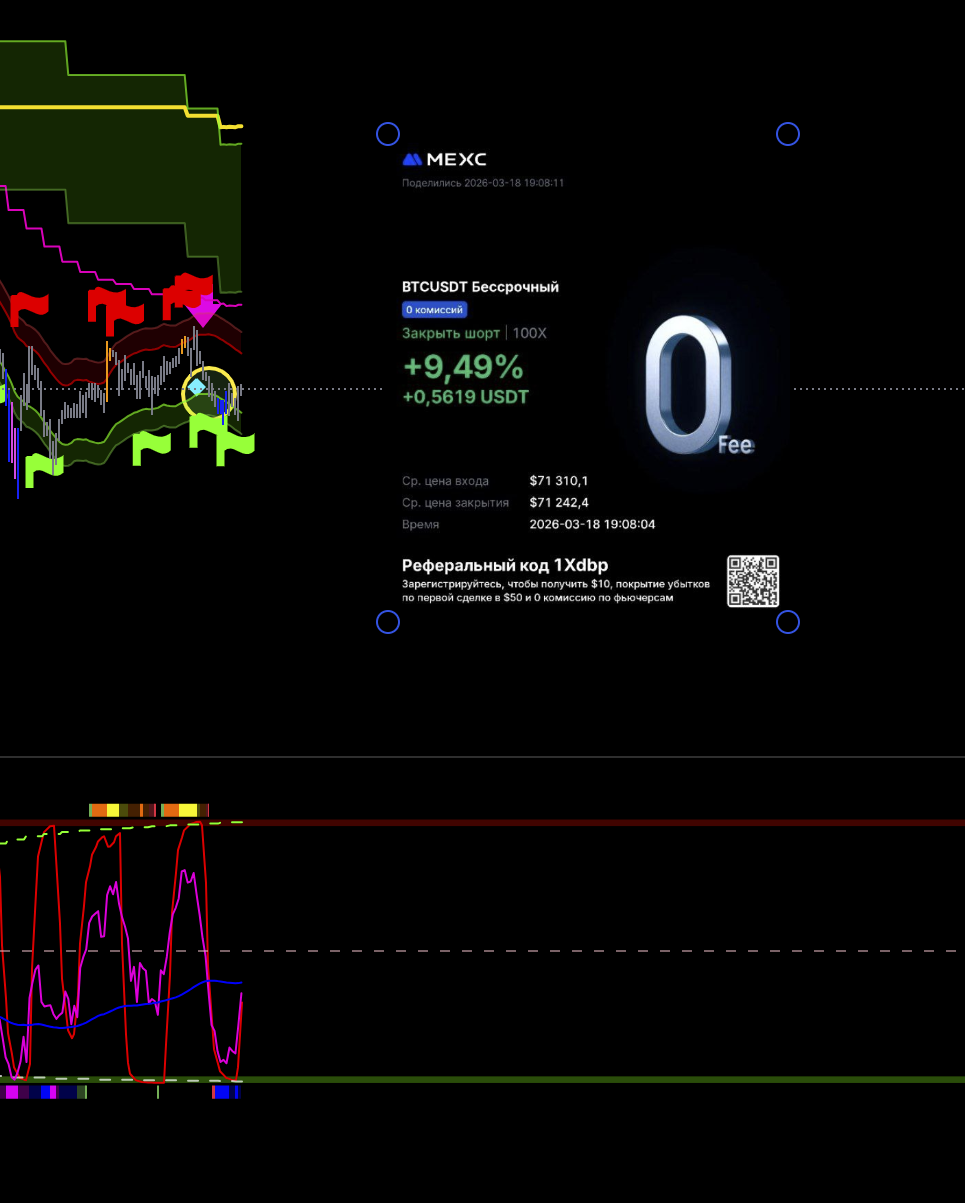Grab the top-left blue resize handle
This screenshot has width=965, height=1203.
pyautogui.click(x=388, y=134)
